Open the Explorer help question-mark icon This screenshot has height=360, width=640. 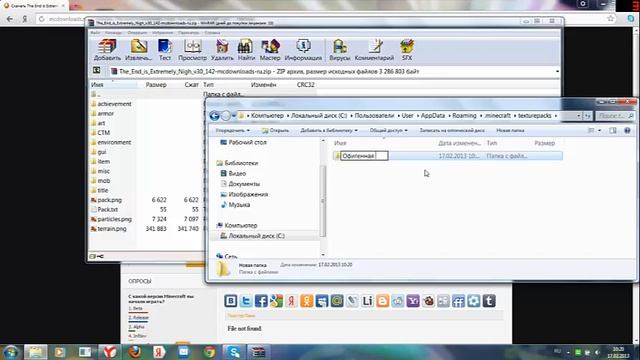627,130
